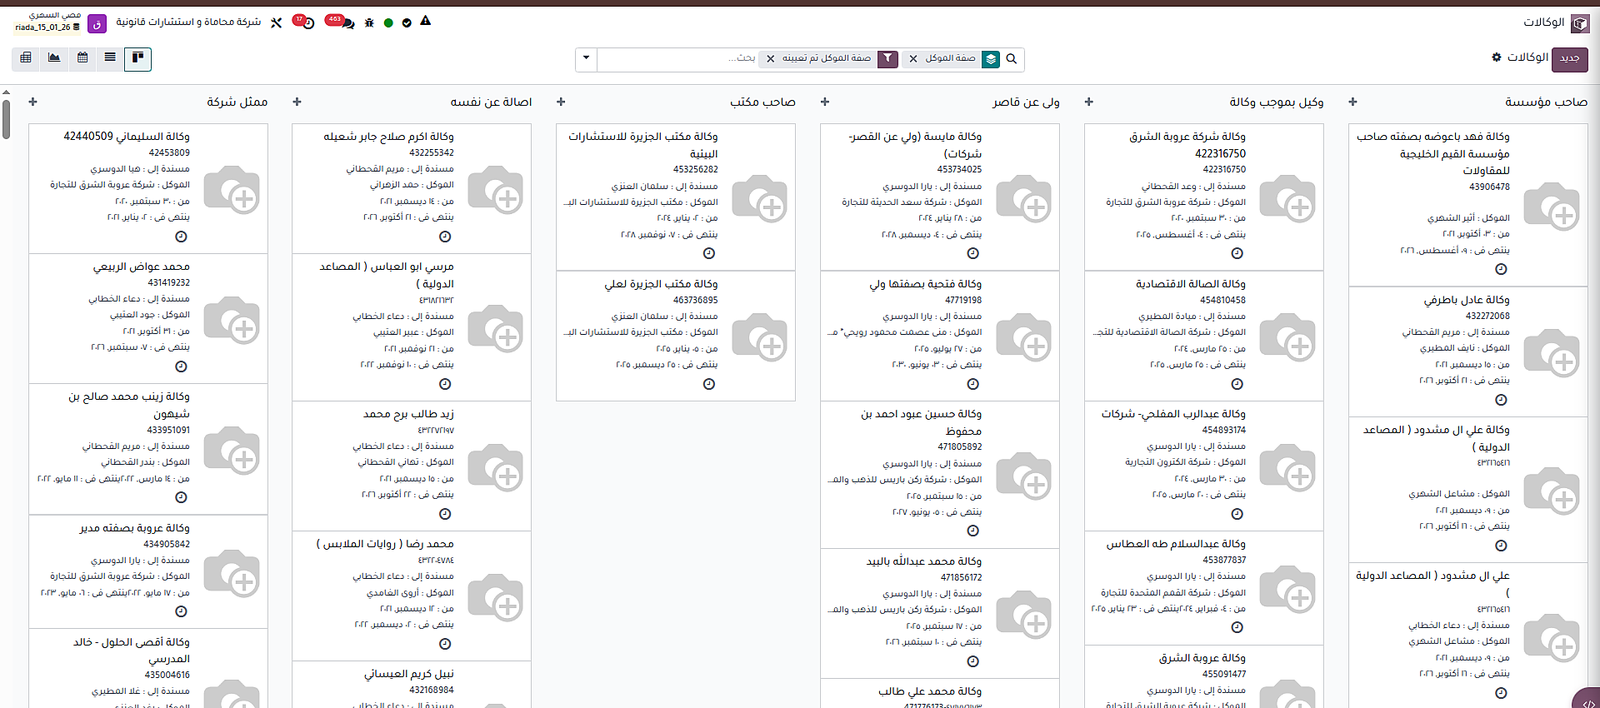Open card وكالة حسين عبود احمد بن محفوظ
The width and height of the screenshot is (1600, 708).
pos(940,474)
